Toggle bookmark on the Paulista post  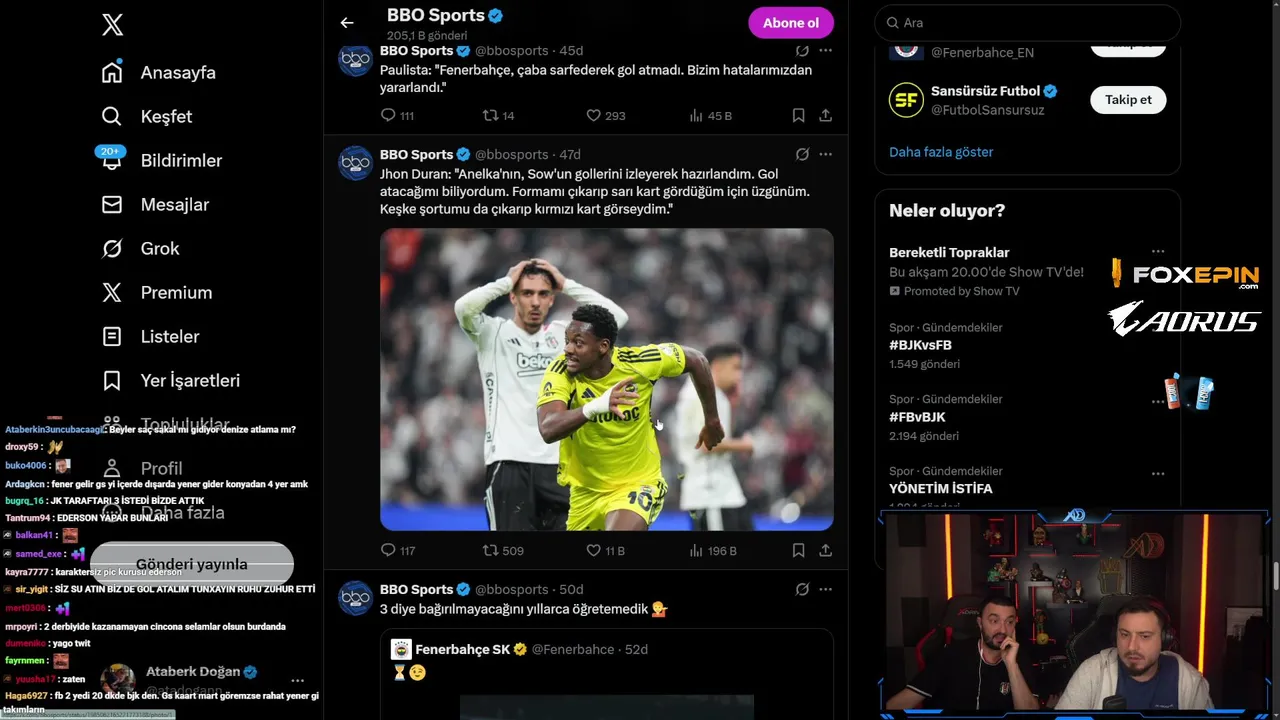click(798, 116)
